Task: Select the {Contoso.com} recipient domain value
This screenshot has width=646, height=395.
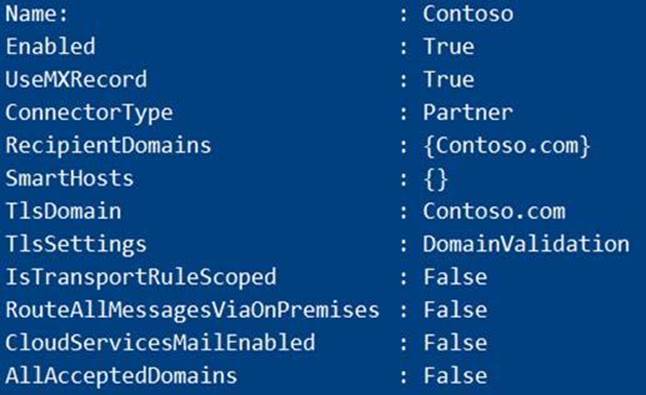Action: pyautogui.click(x=507, y=146)
